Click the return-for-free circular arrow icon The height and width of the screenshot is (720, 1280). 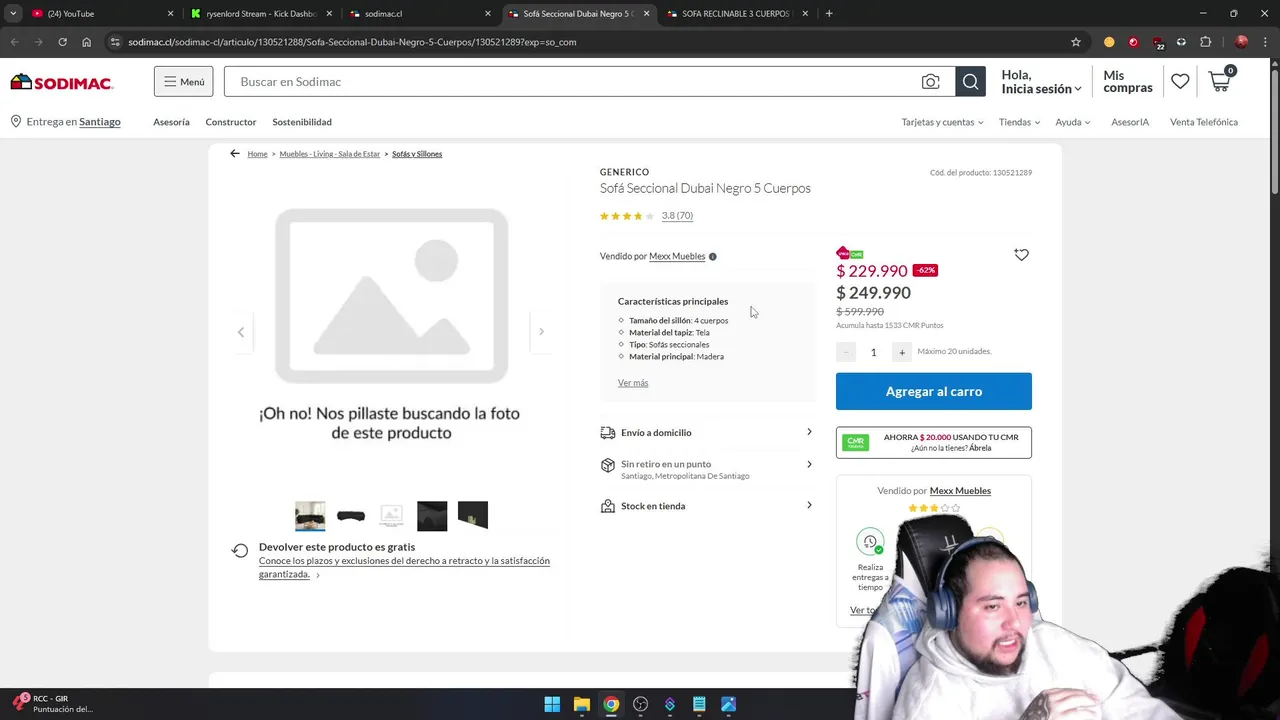click(240, 551)
